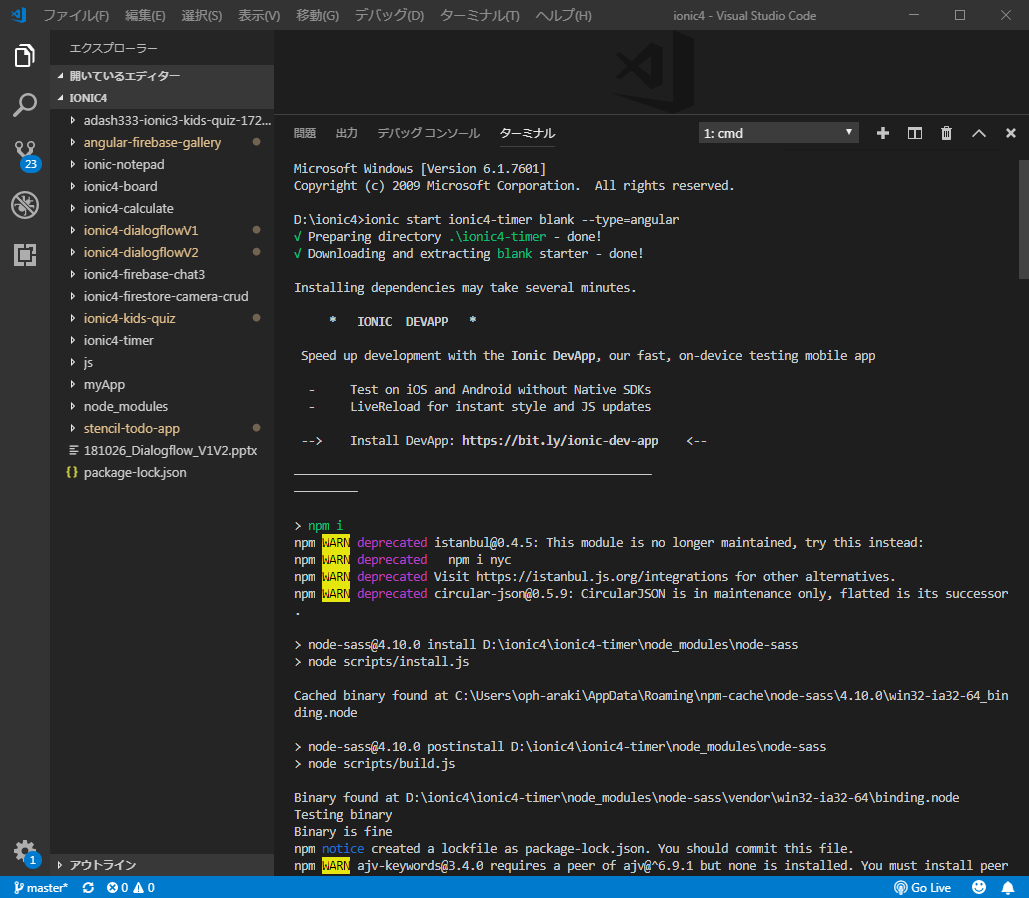Open the terminal selector dropdown '1: cmd'
Screen dimensions: 1029x898
[x=778, y=133]
